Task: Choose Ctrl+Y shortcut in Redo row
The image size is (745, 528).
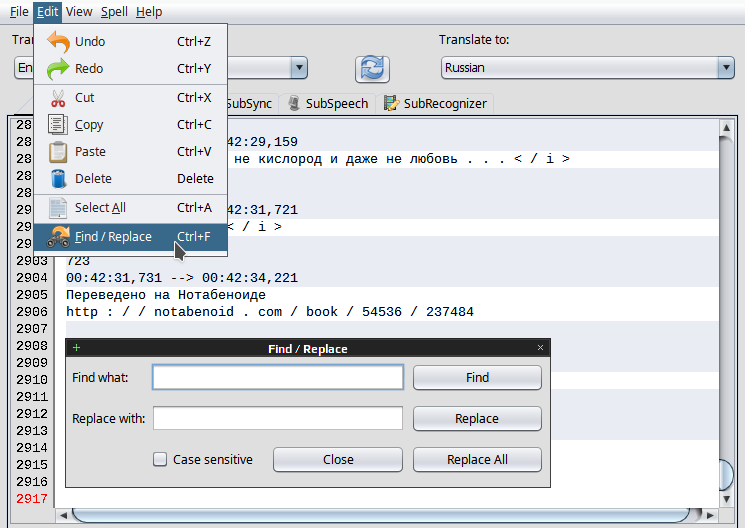Action: point(194,68)
